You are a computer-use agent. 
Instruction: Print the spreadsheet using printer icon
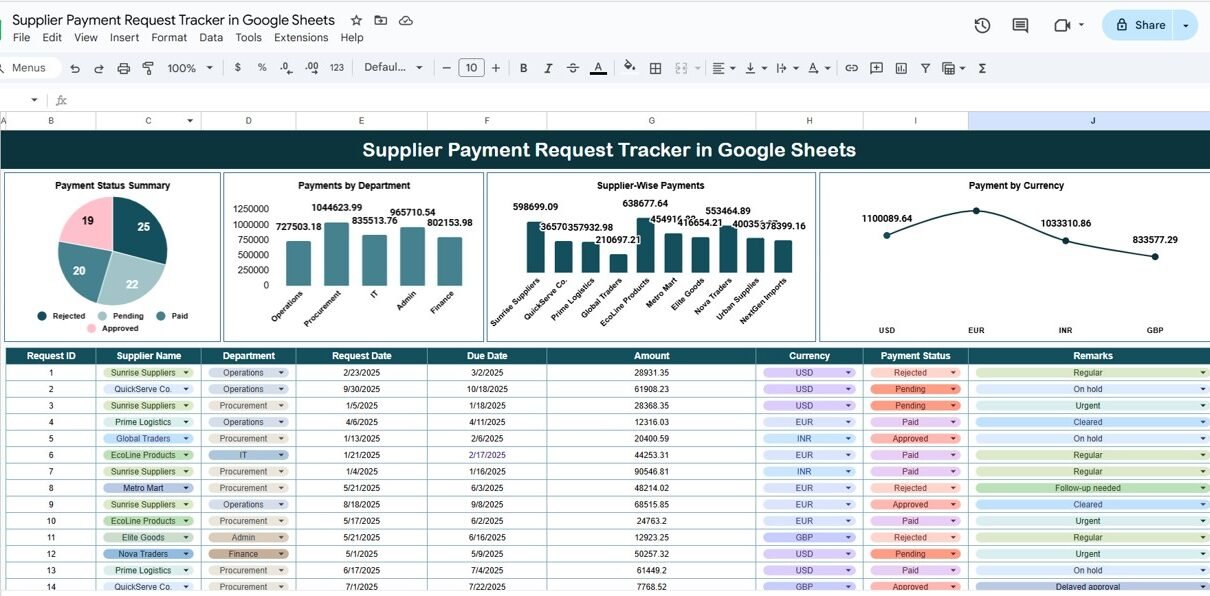124,68
